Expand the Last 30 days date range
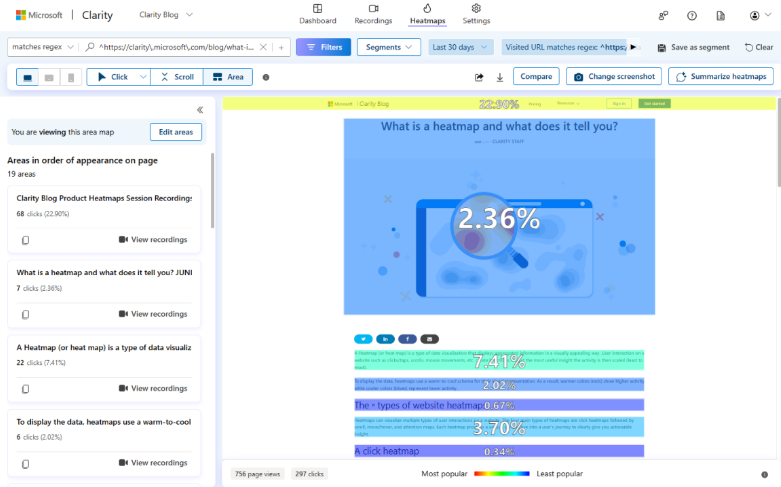The height and width of the screenshot is (487, 781). coord(460,47)
